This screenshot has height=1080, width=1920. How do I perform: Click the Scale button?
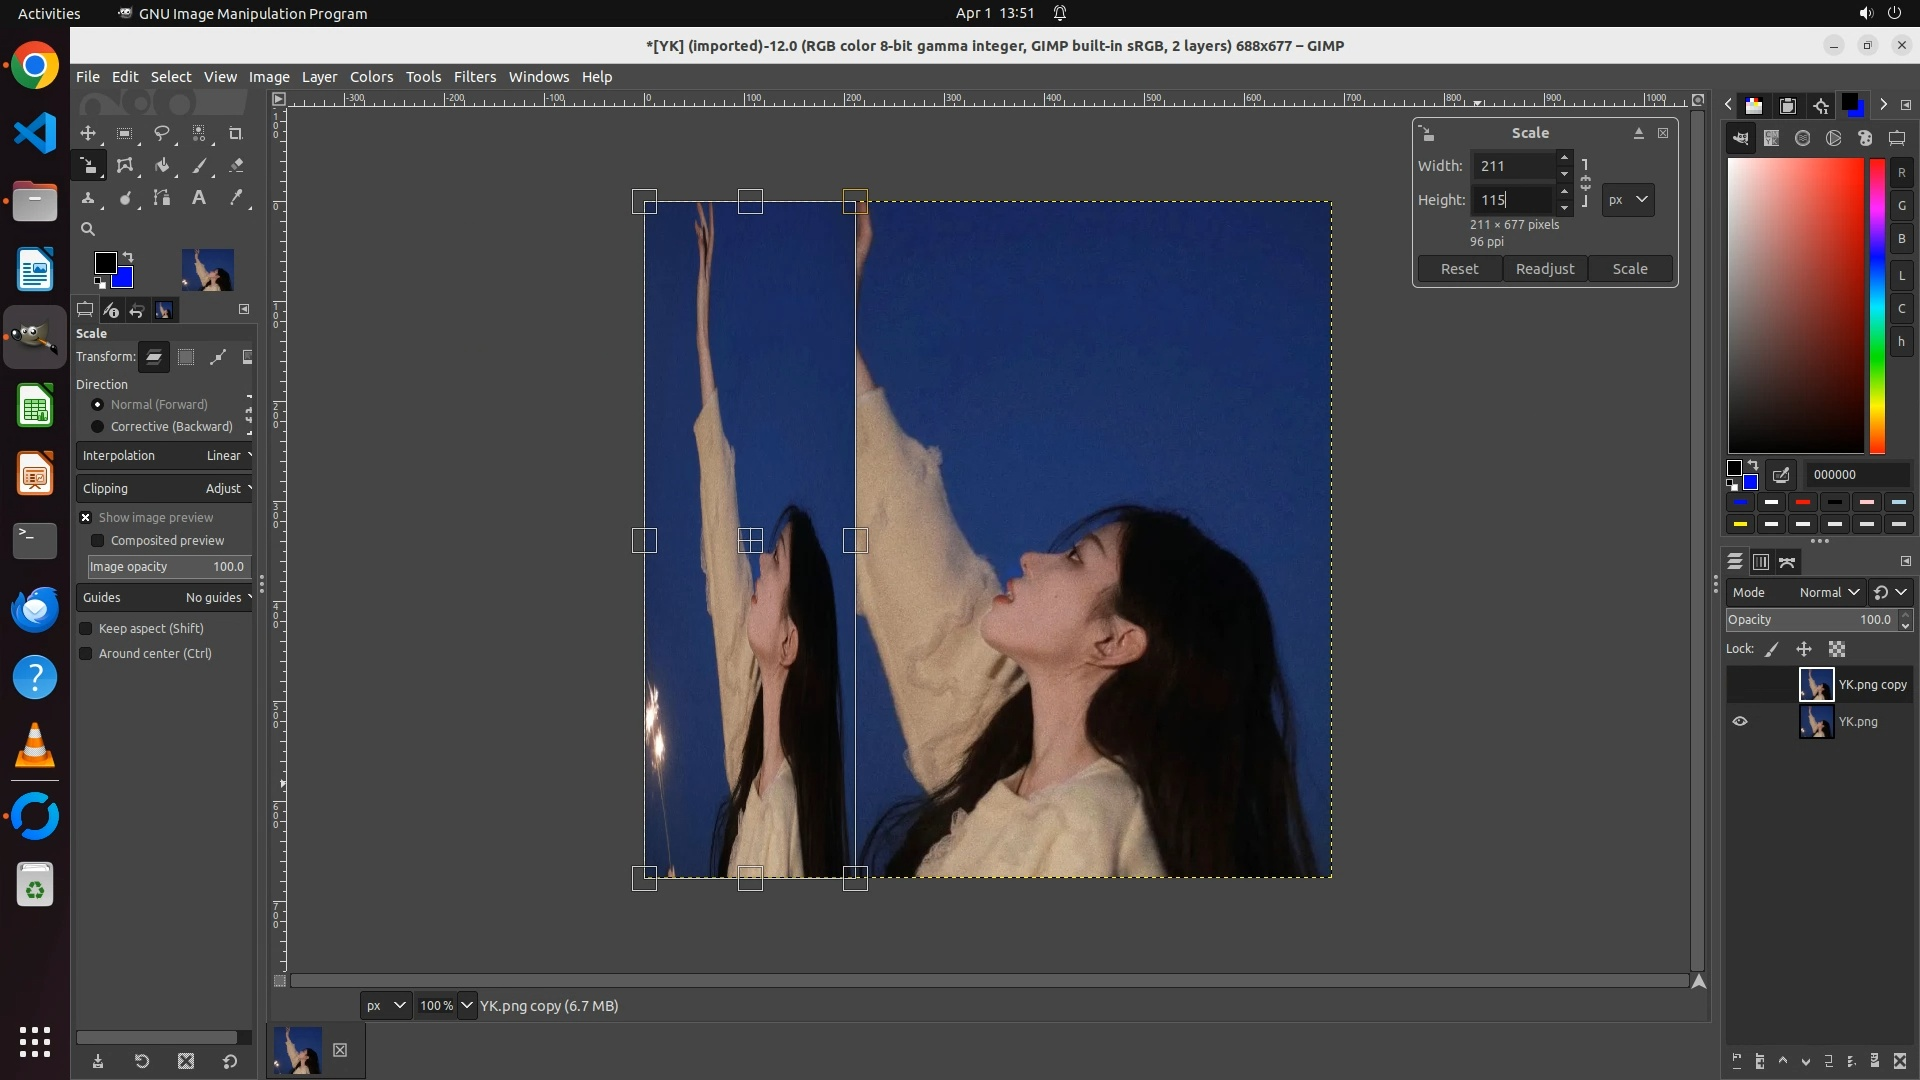1629,269
